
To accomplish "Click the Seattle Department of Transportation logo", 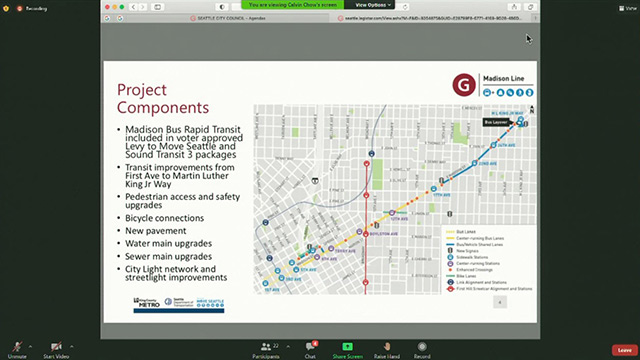I will (179, 302).
